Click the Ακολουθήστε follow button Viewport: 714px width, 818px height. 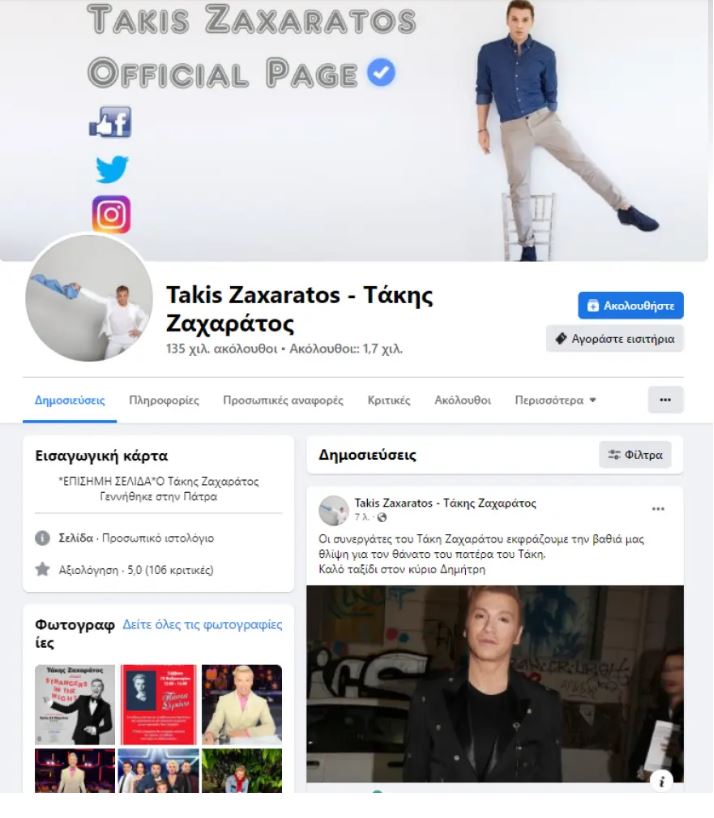[x=631, y=305]
